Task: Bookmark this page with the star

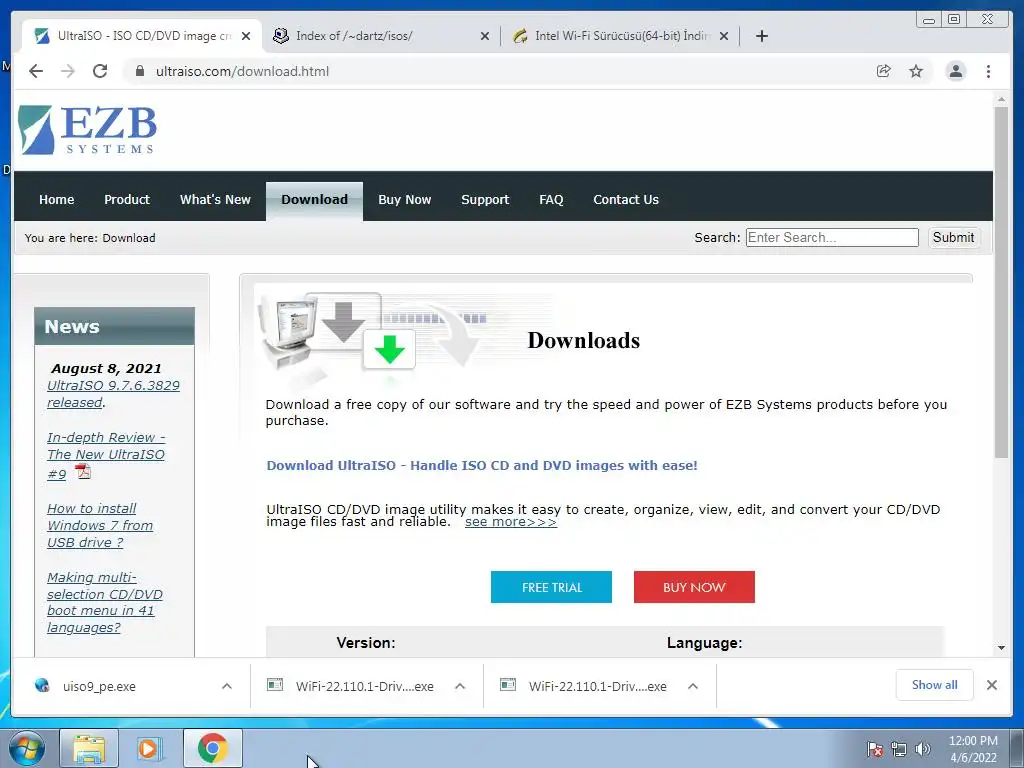Action: [916, 71]
